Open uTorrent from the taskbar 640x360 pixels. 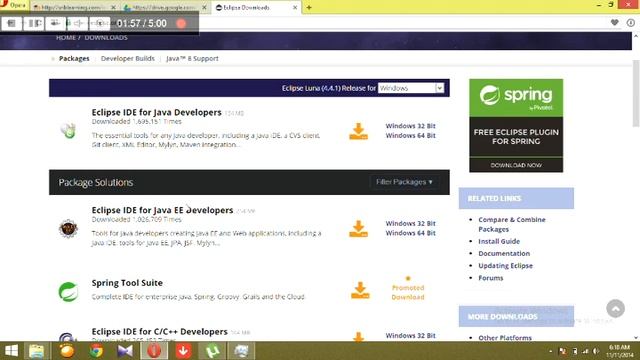(212, 351)
